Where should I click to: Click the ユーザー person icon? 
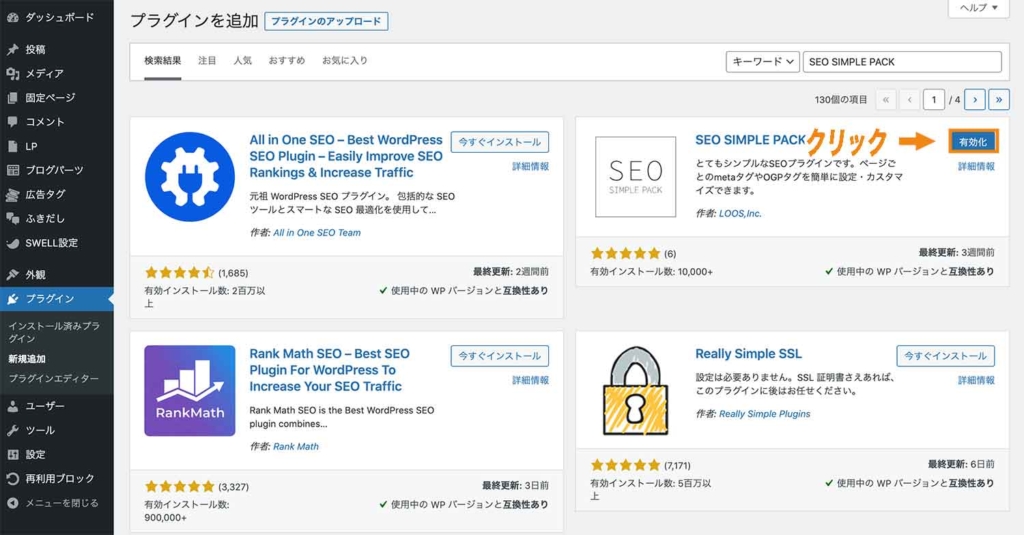tap(12, 406)
